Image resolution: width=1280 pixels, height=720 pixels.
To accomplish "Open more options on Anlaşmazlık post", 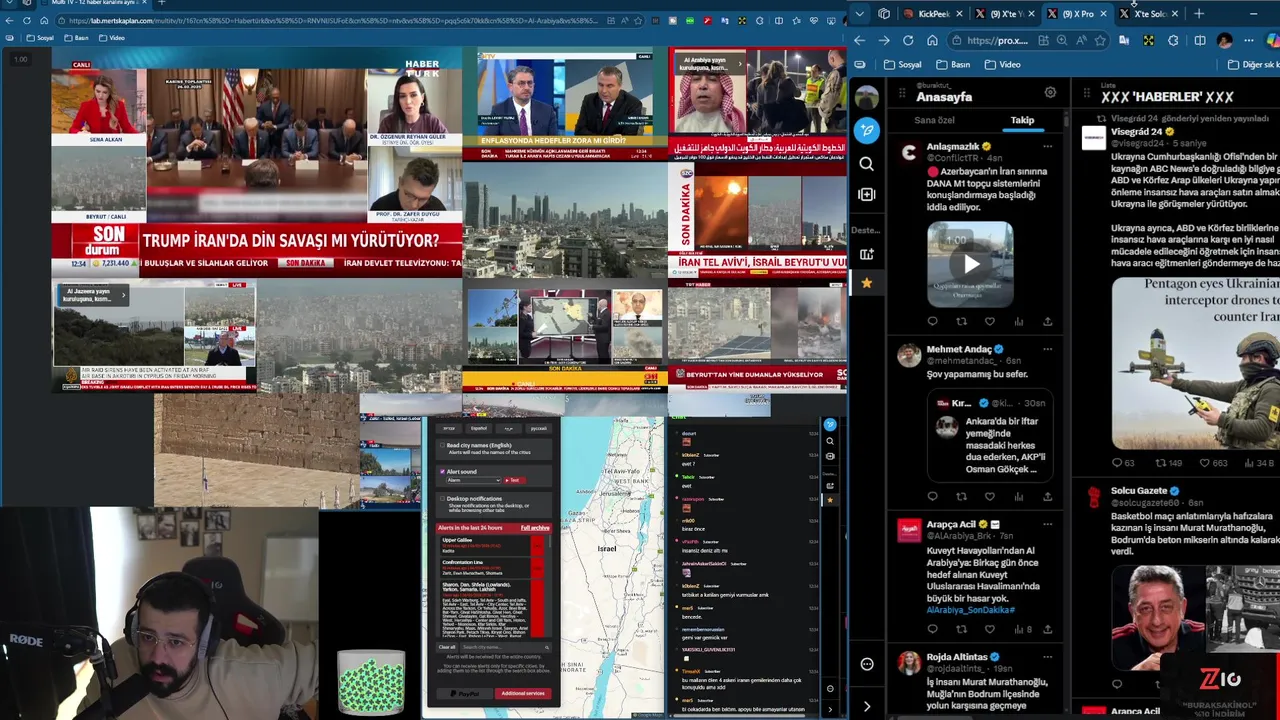I will pos(1047,147).
